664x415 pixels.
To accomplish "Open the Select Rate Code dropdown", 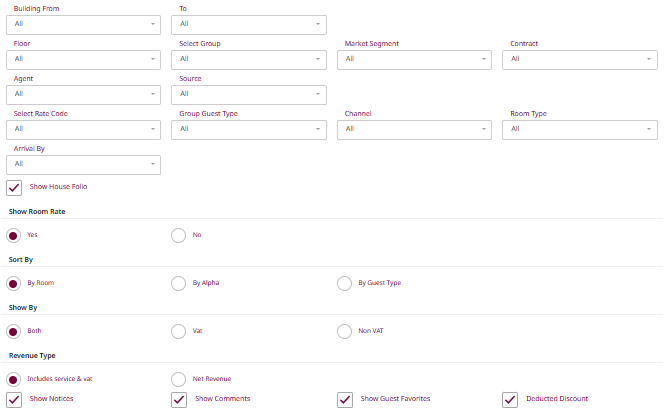I will tap(83, 129).
